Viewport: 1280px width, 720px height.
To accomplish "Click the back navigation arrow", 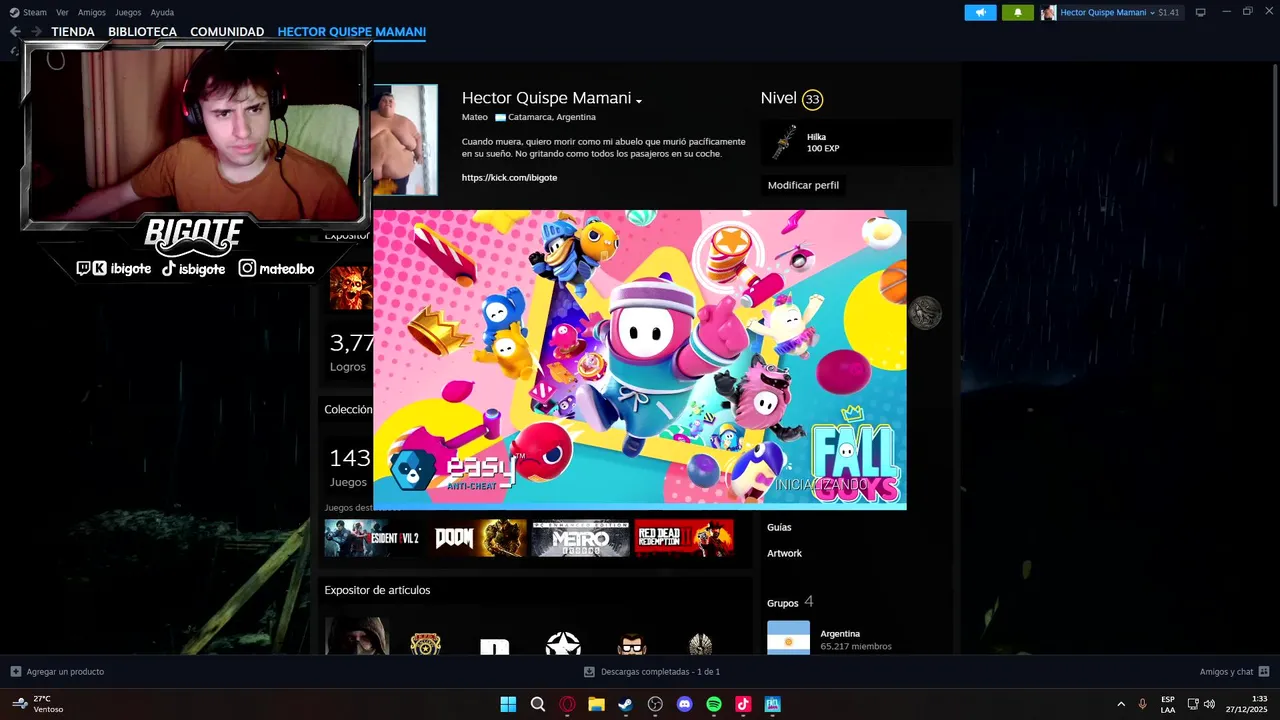I will pyautogui.click(x=15, y=32).
